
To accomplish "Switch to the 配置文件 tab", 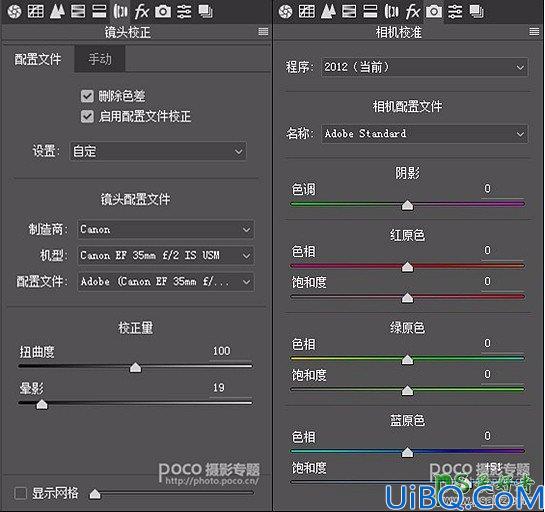I will point(38,59).
